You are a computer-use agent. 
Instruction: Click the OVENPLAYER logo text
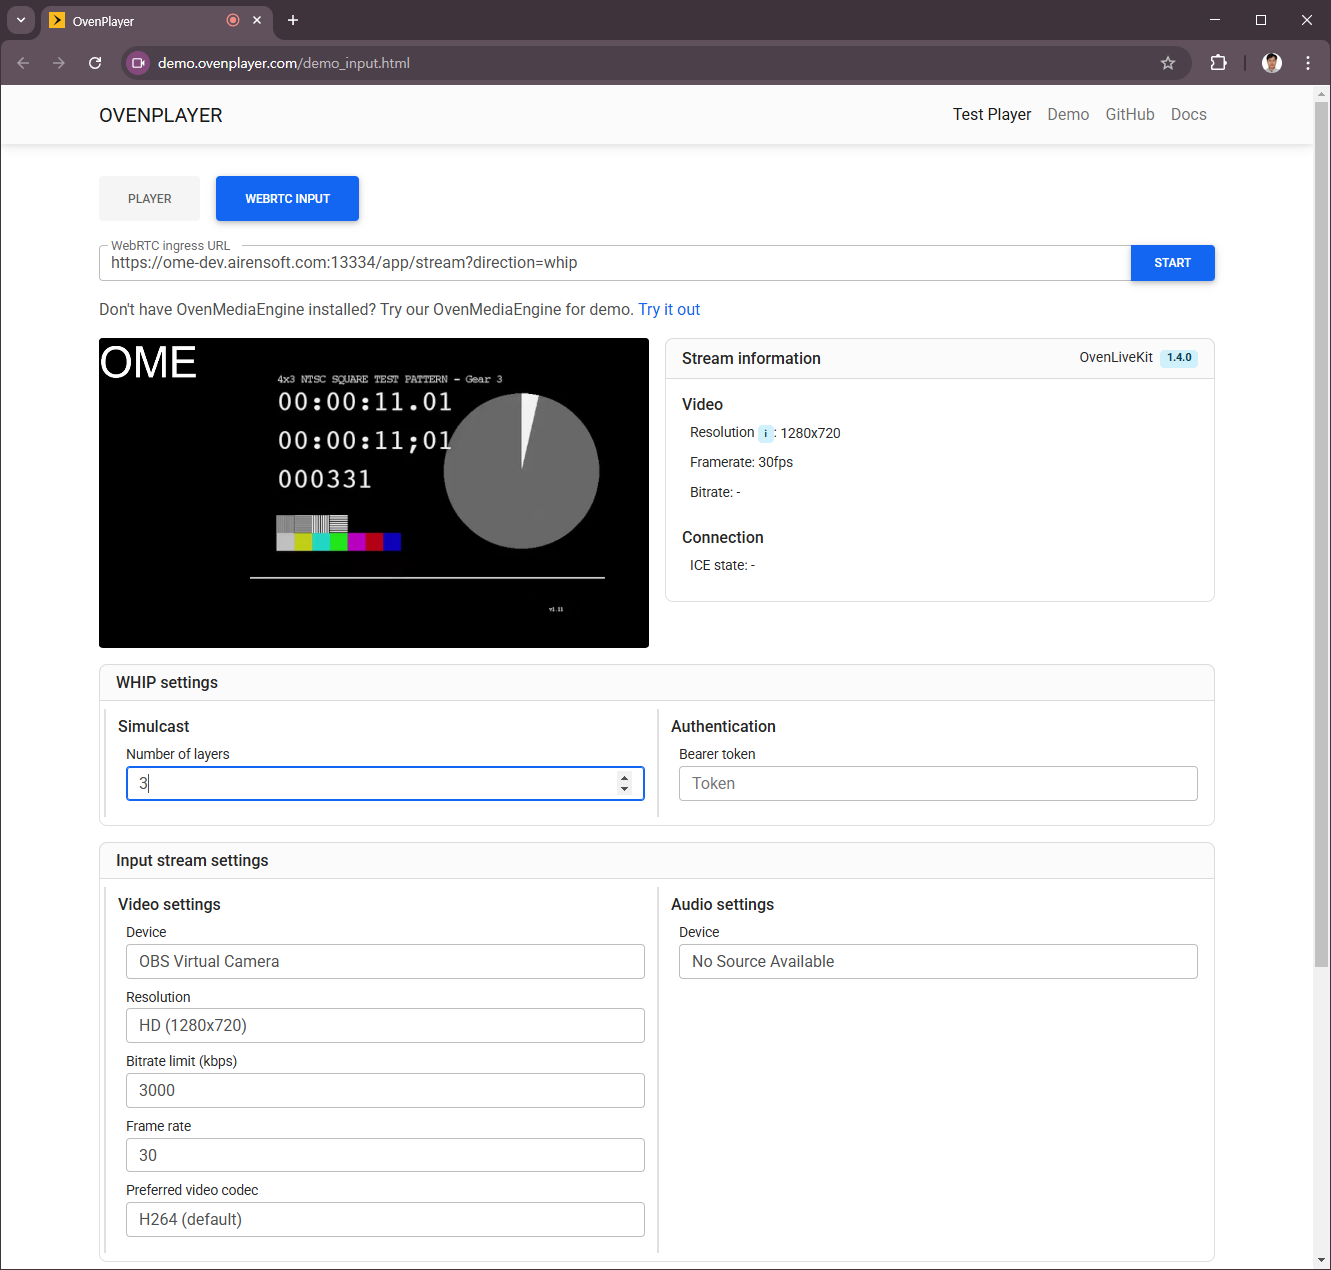pyautogui.click(x=161, y=115)
